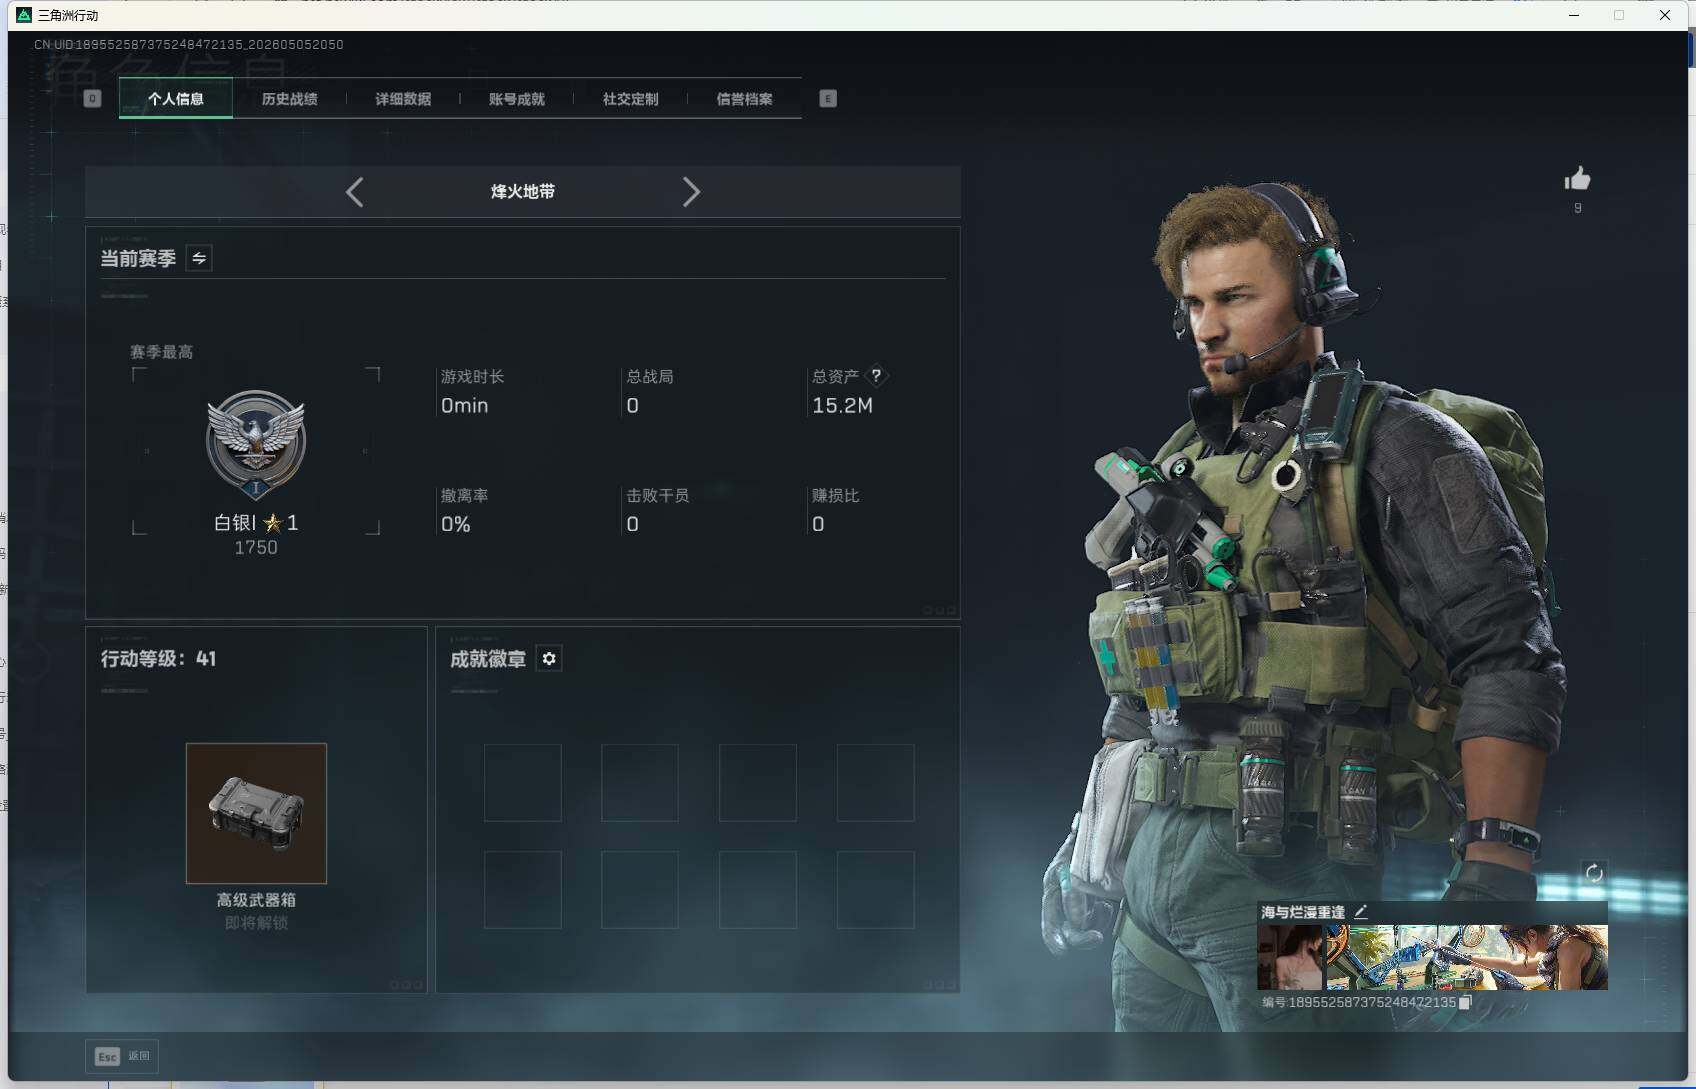Click the 总资产 value 15.2M
The image size is (1696, 1089).
[842, 405]
